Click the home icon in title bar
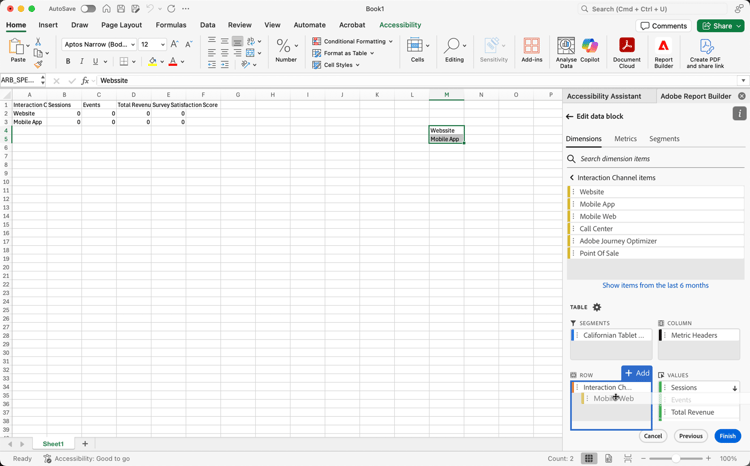750x466 pixels. click(107, 9)
